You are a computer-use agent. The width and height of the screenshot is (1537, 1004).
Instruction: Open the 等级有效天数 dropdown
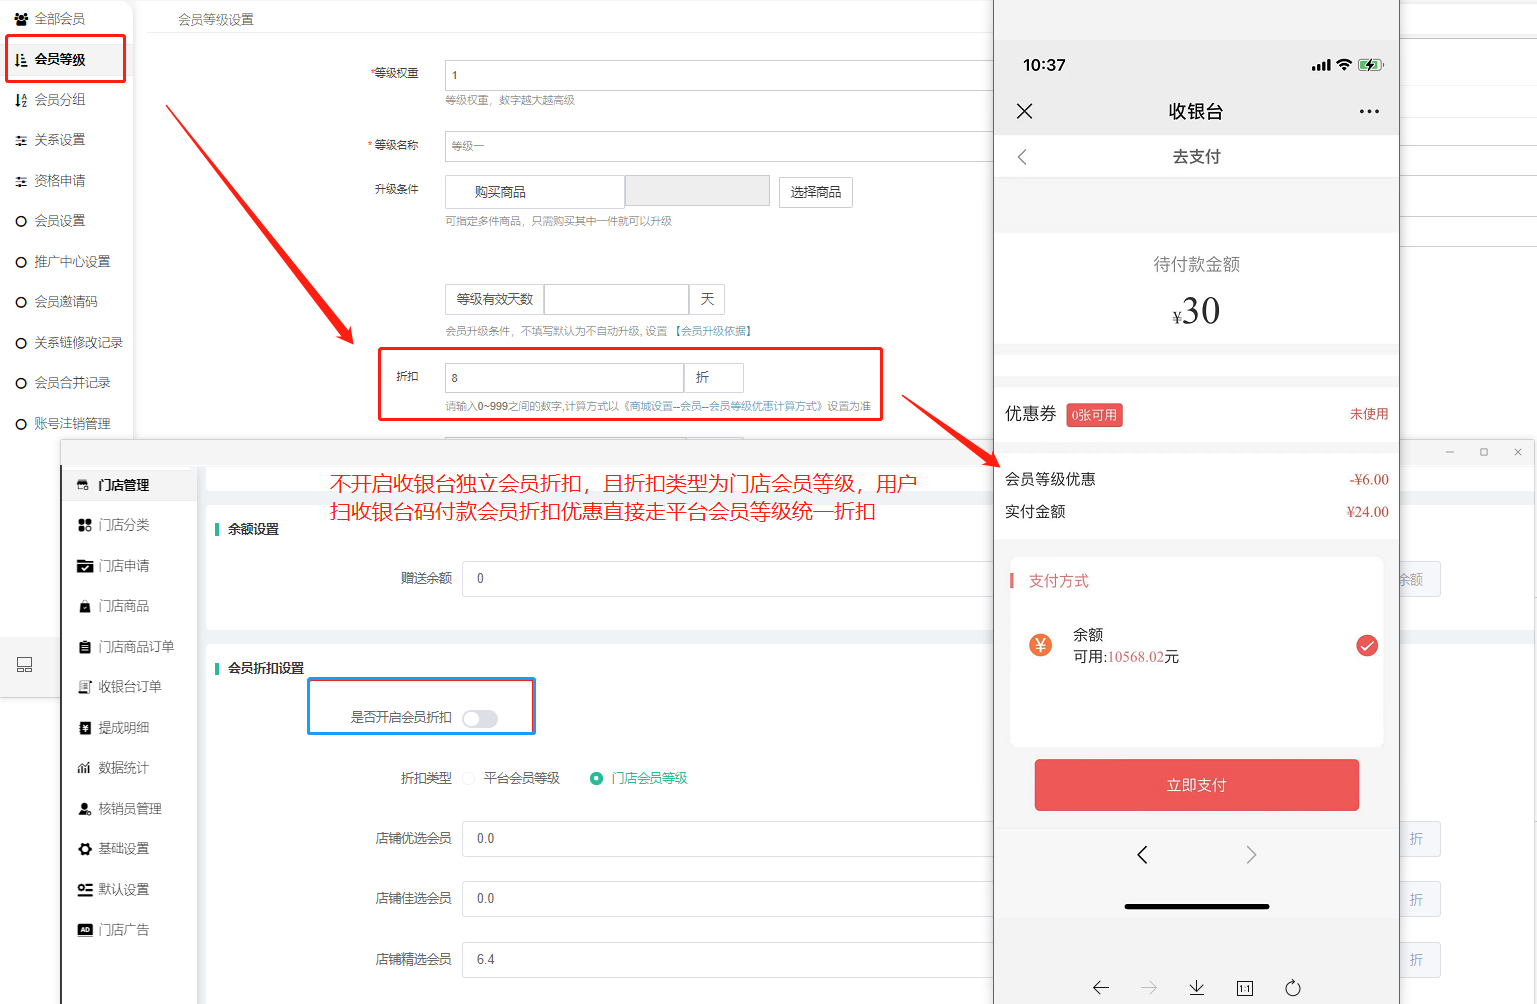point(495,299)
